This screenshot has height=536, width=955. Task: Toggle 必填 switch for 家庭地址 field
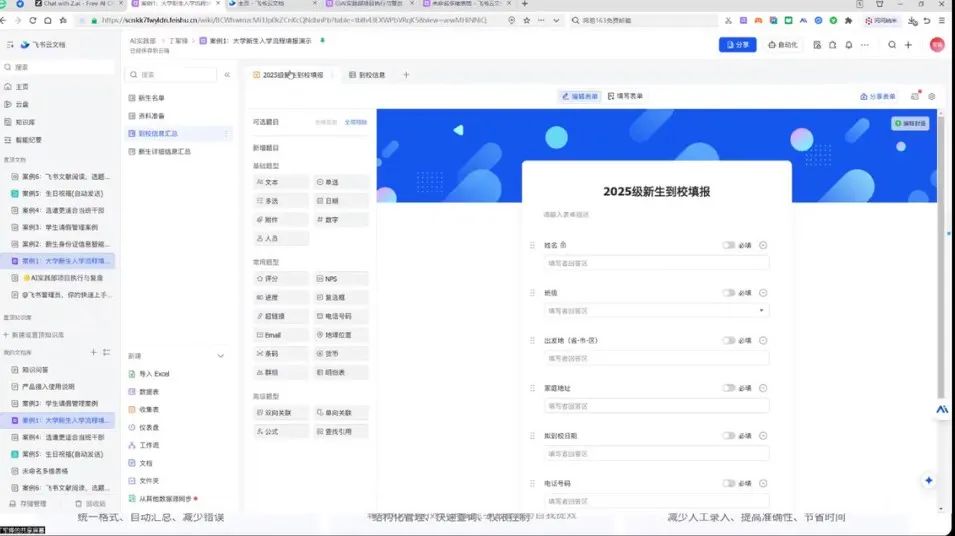729,388
